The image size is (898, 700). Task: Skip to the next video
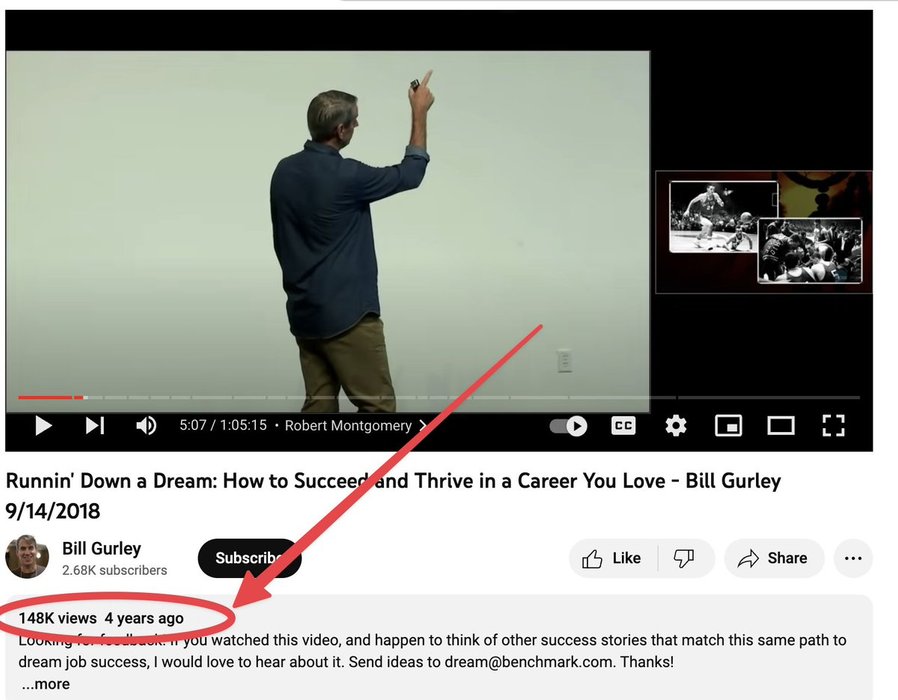point(95,426)
